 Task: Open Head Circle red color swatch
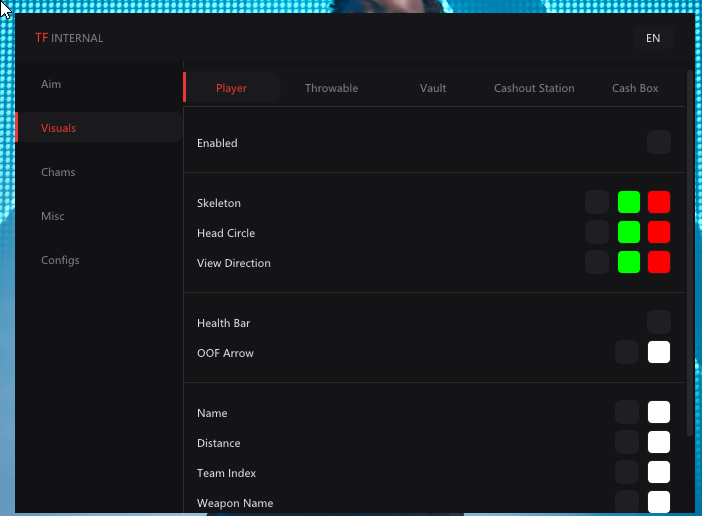[x=659, y=232]
